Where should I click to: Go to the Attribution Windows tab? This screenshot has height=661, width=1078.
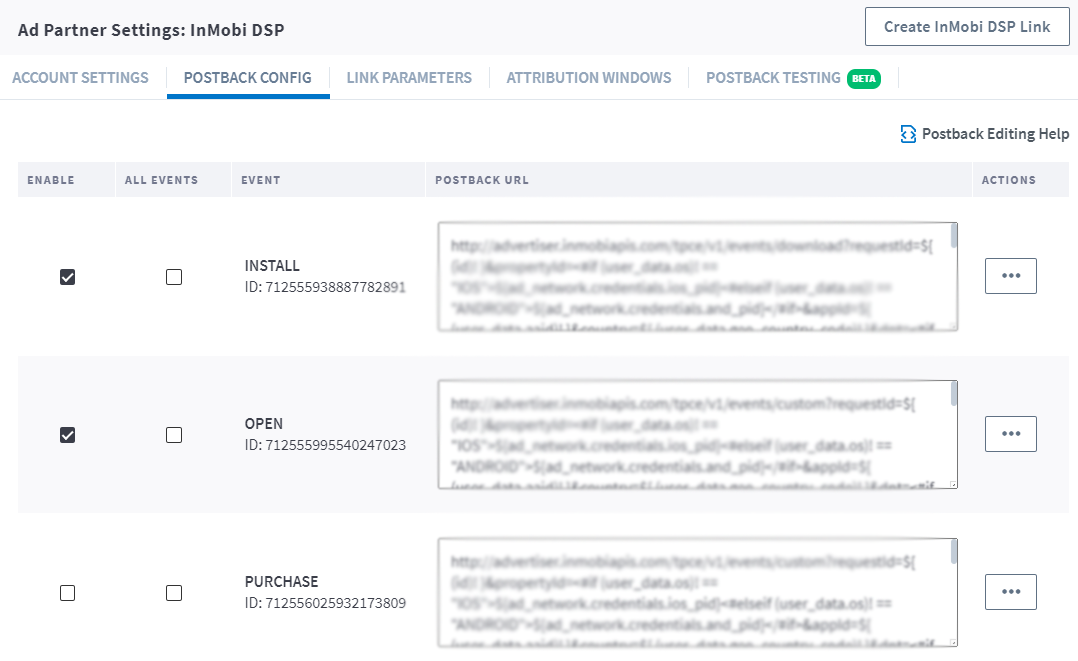(588, 78)
